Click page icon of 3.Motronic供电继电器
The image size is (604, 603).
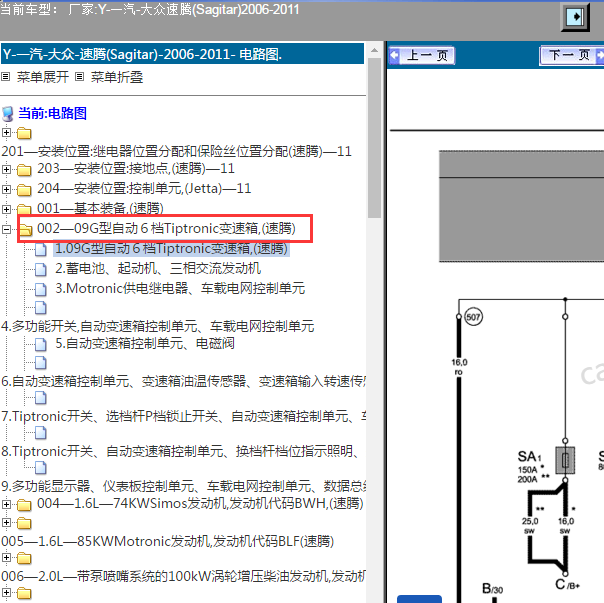(x=40, y=289)
